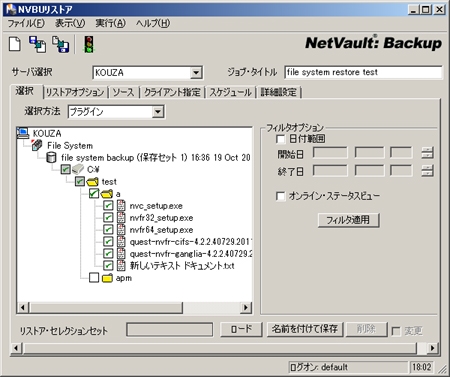Click the 18:02 time in status bar
The height and width of the screenshot is (377, 450).
[x=422, y=367]
